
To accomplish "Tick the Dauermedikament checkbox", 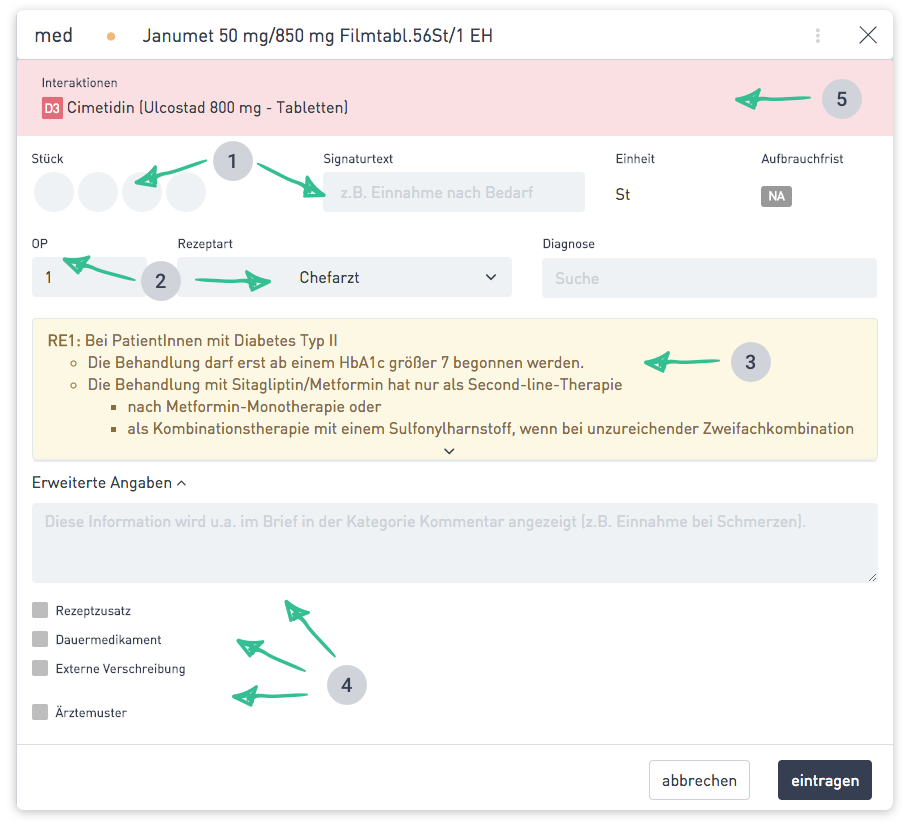I will click(40, 639).
